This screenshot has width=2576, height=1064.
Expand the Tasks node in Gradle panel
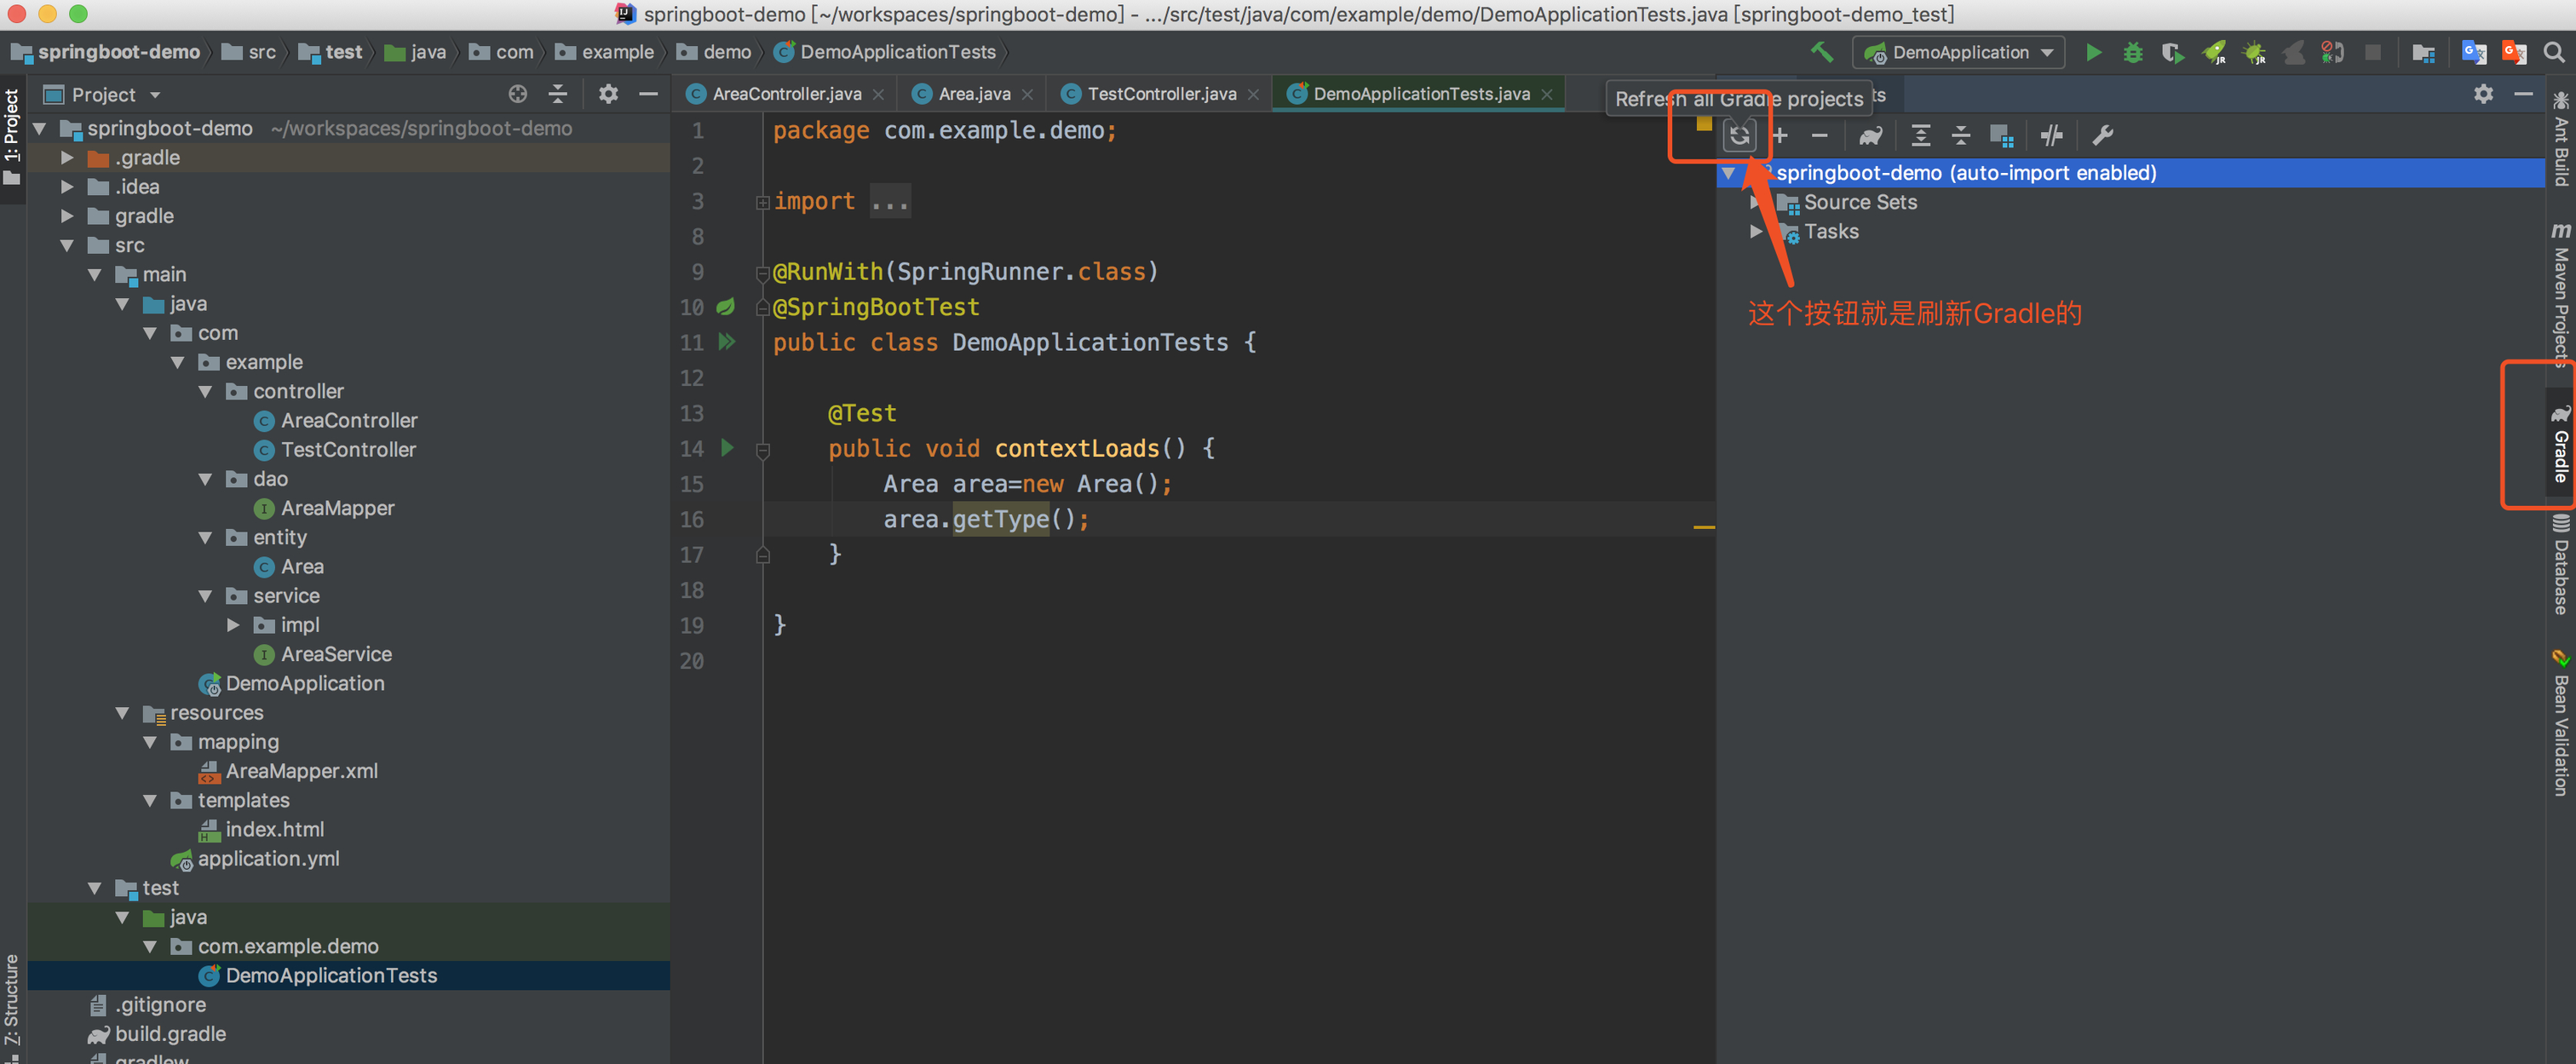coord(1755,231)
